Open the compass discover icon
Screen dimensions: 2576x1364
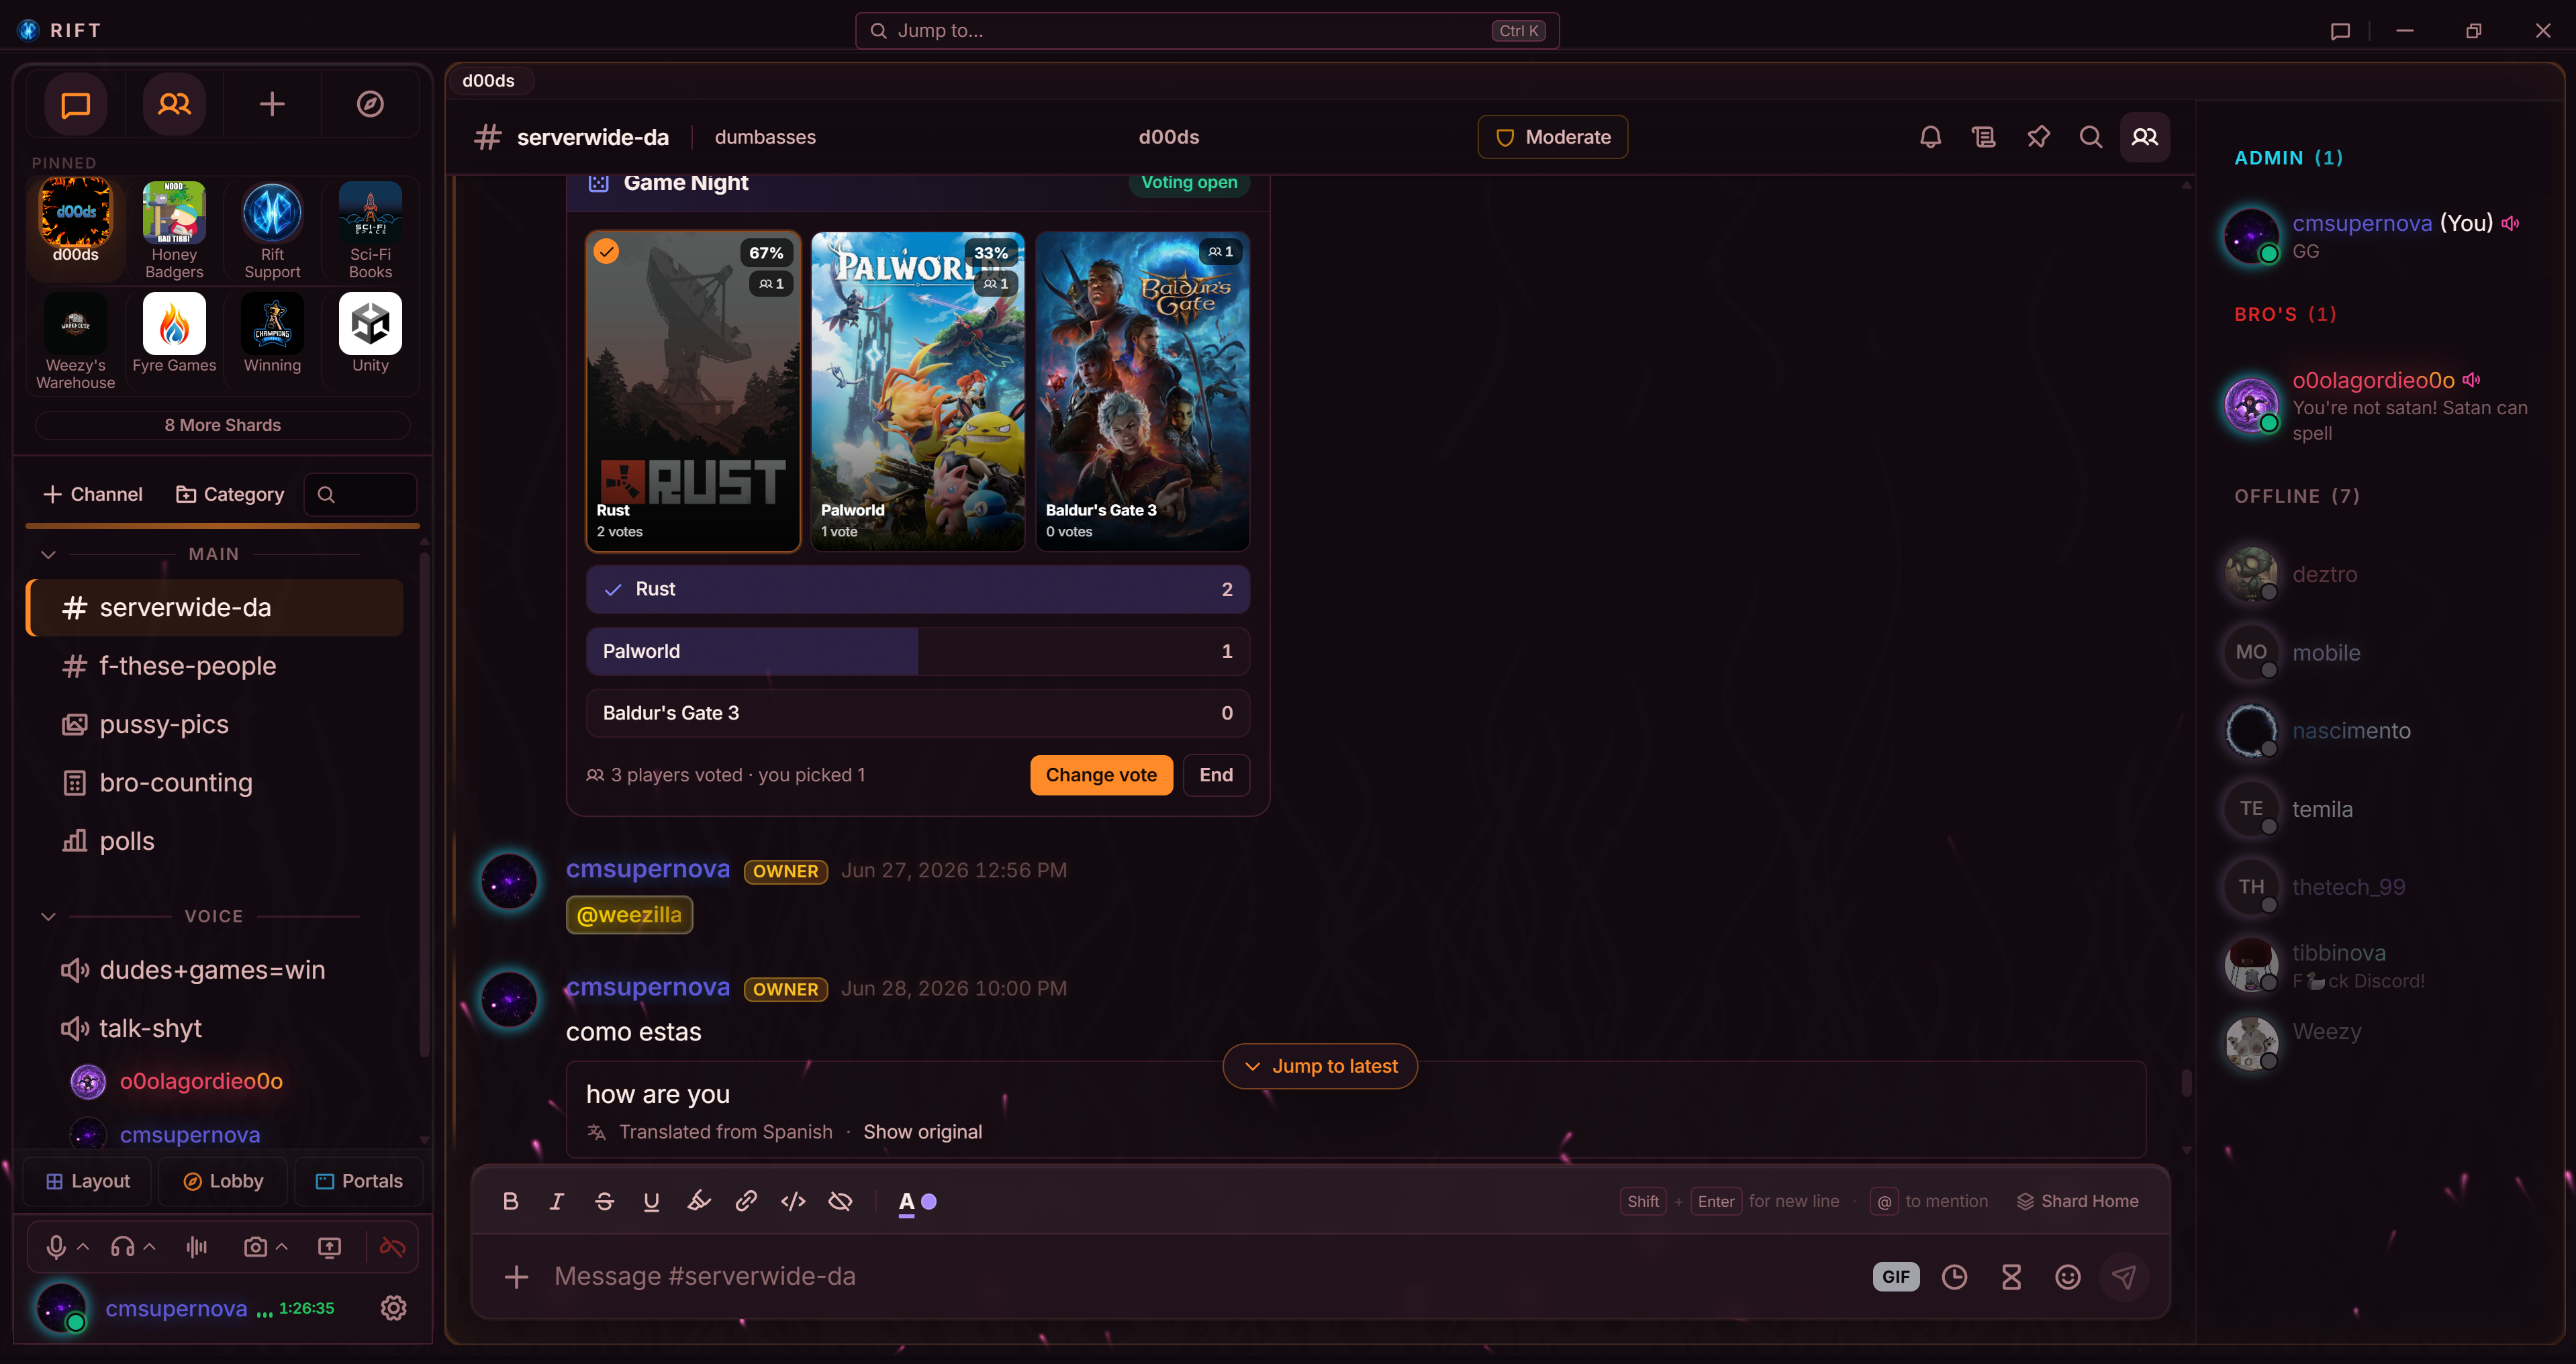[370, 104]
